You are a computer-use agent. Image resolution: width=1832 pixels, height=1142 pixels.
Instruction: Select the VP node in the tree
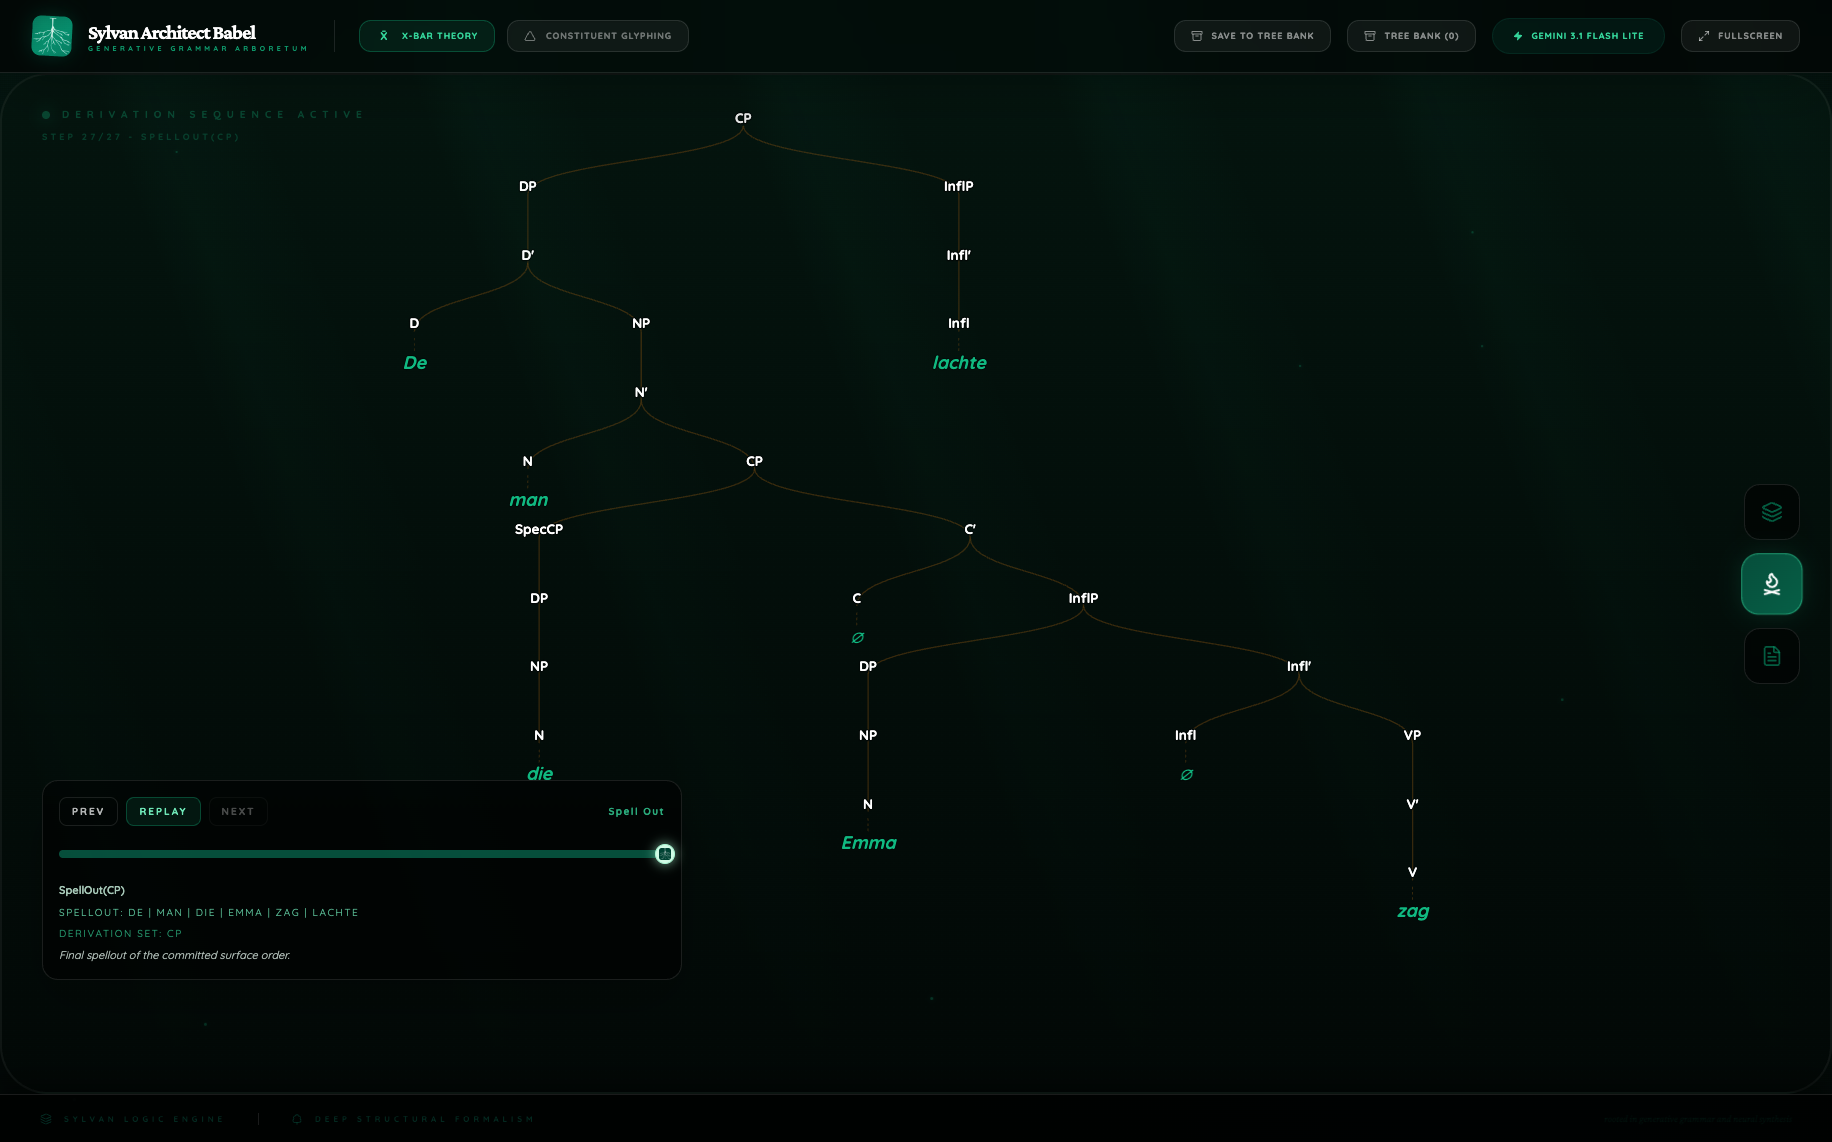(1412, 735)
